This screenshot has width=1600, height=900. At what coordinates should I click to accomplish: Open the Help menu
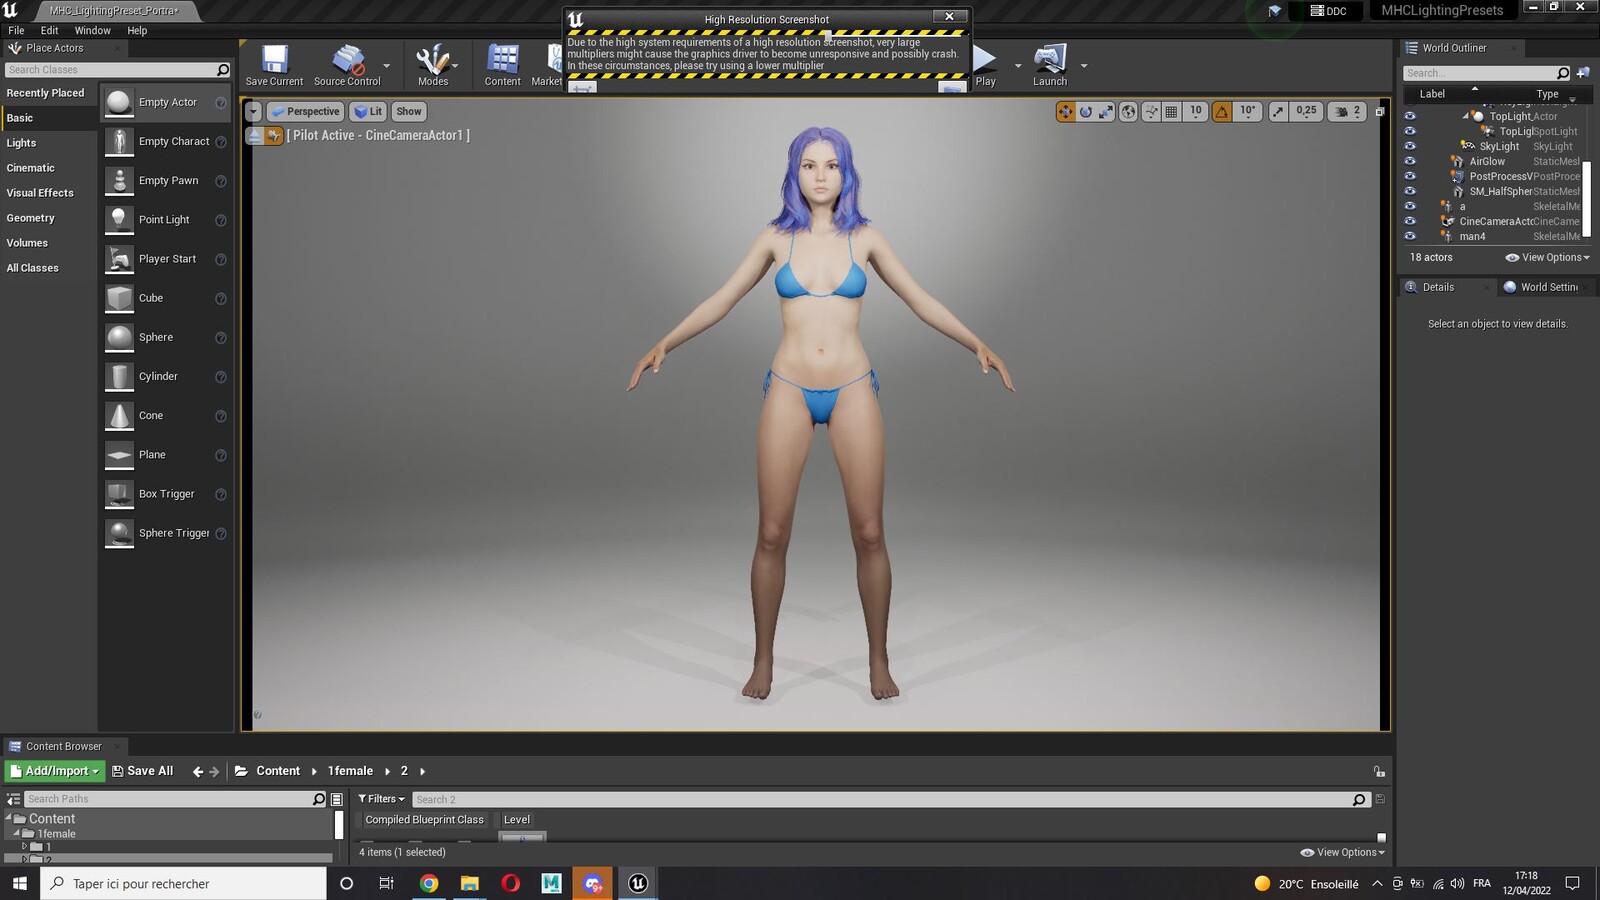(137, 31)
